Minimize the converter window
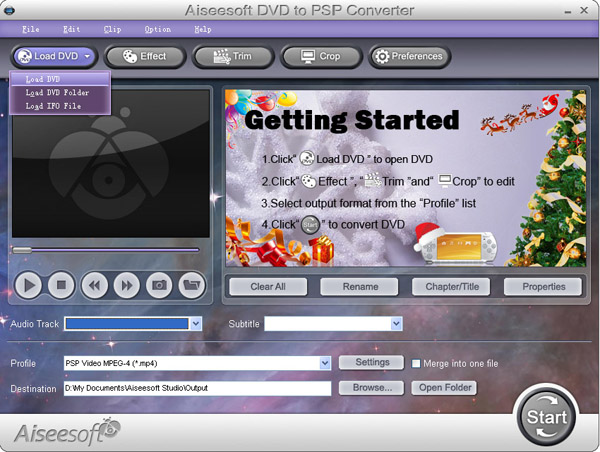Viewport: 600px width, 452px height. 568,11
